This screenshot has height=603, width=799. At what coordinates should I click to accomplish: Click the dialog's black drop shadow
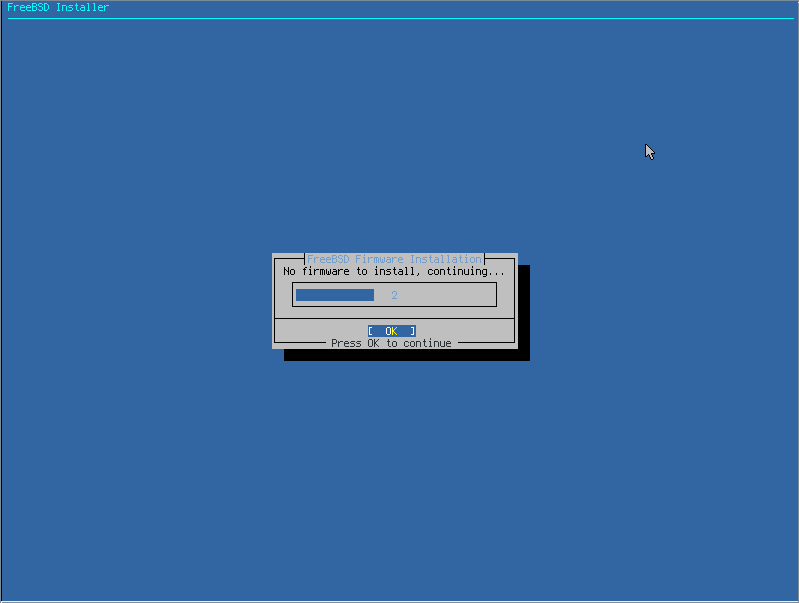click(x=407, y=355)
